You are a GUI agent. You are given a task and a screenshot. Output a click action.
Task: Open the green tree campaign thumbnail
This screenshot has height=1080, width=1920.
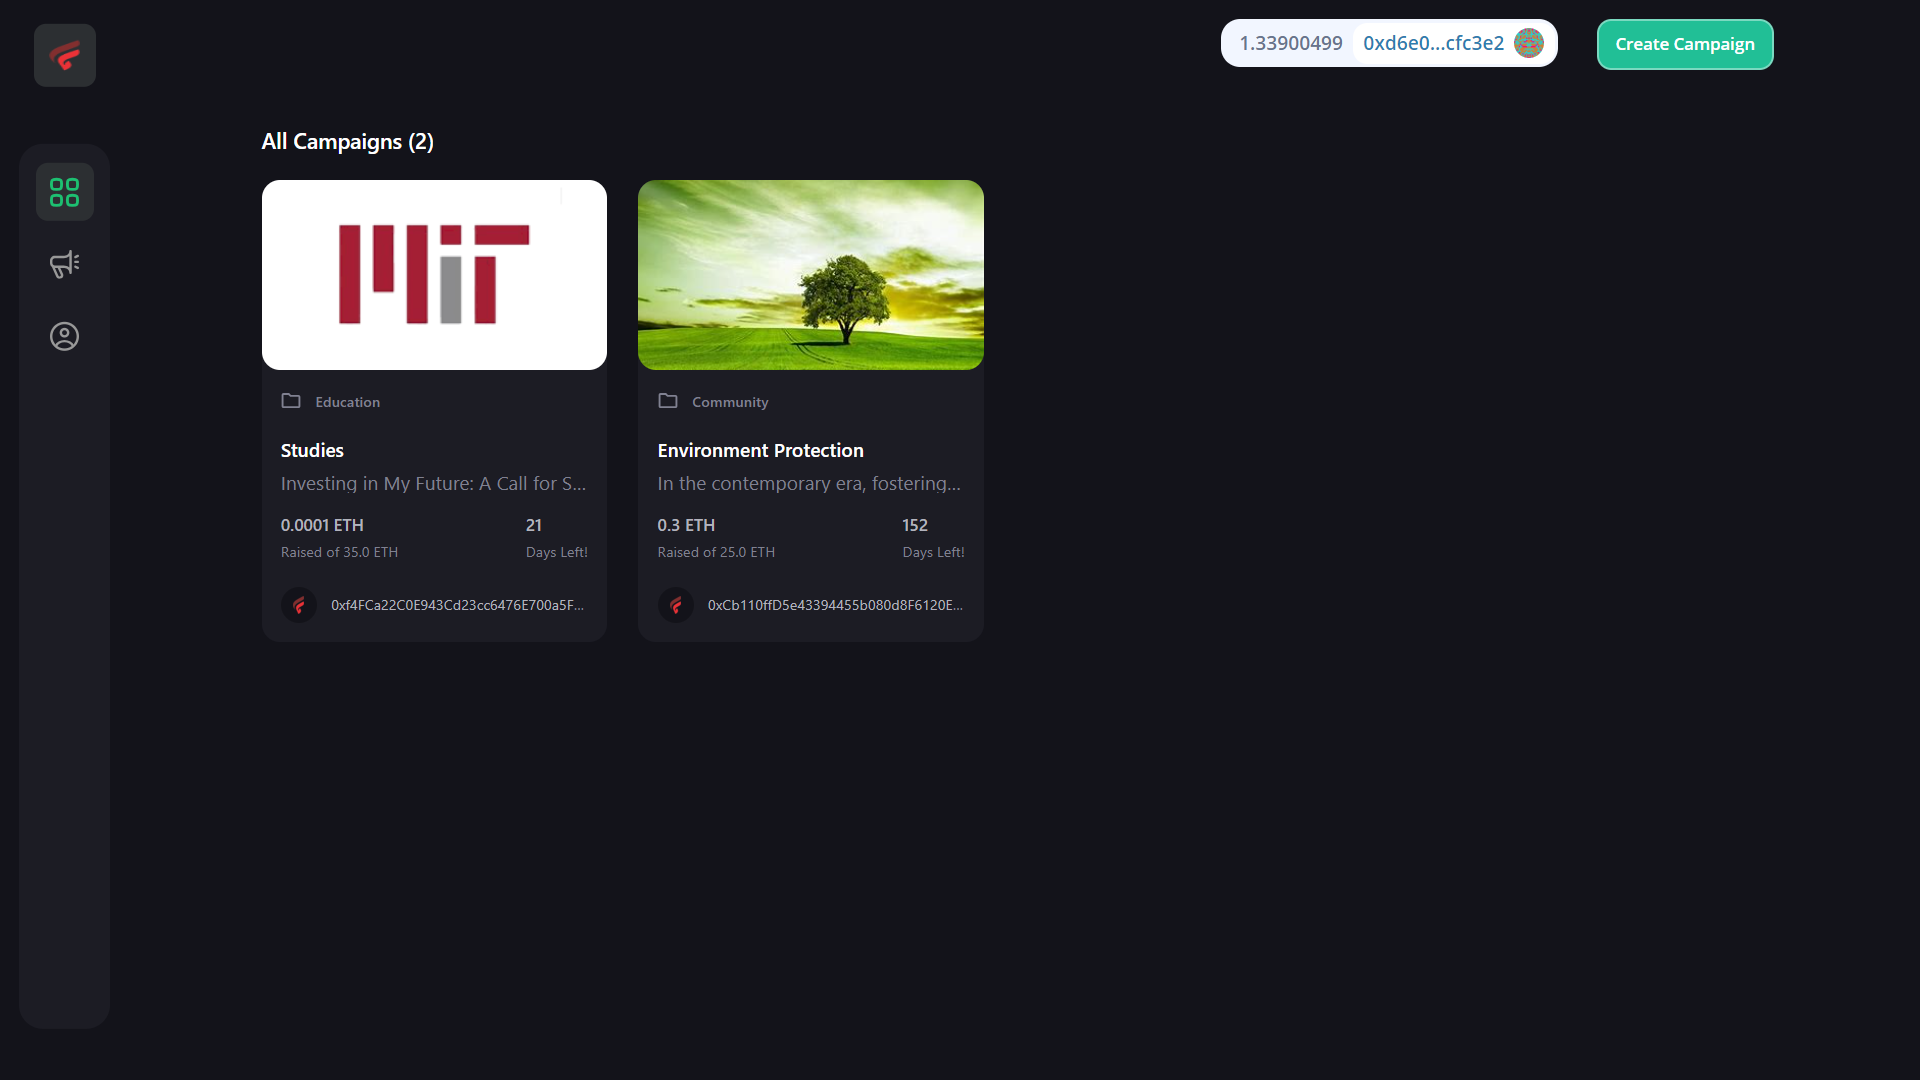pyautogui.click(x=810, y=275)
